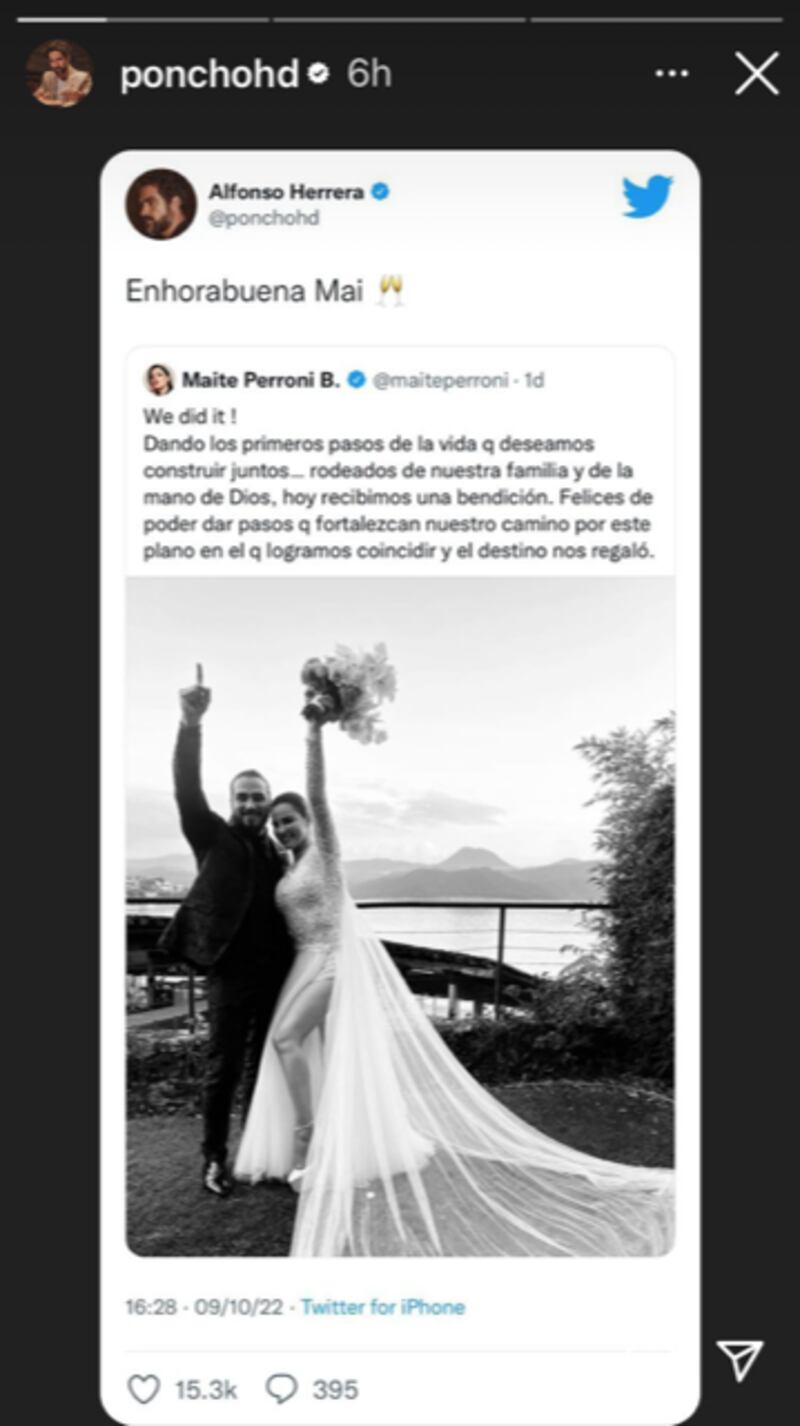The image size is (800, 1426).
Task: Click the Twitter for iPhone link
Action: click(383, 1307)
